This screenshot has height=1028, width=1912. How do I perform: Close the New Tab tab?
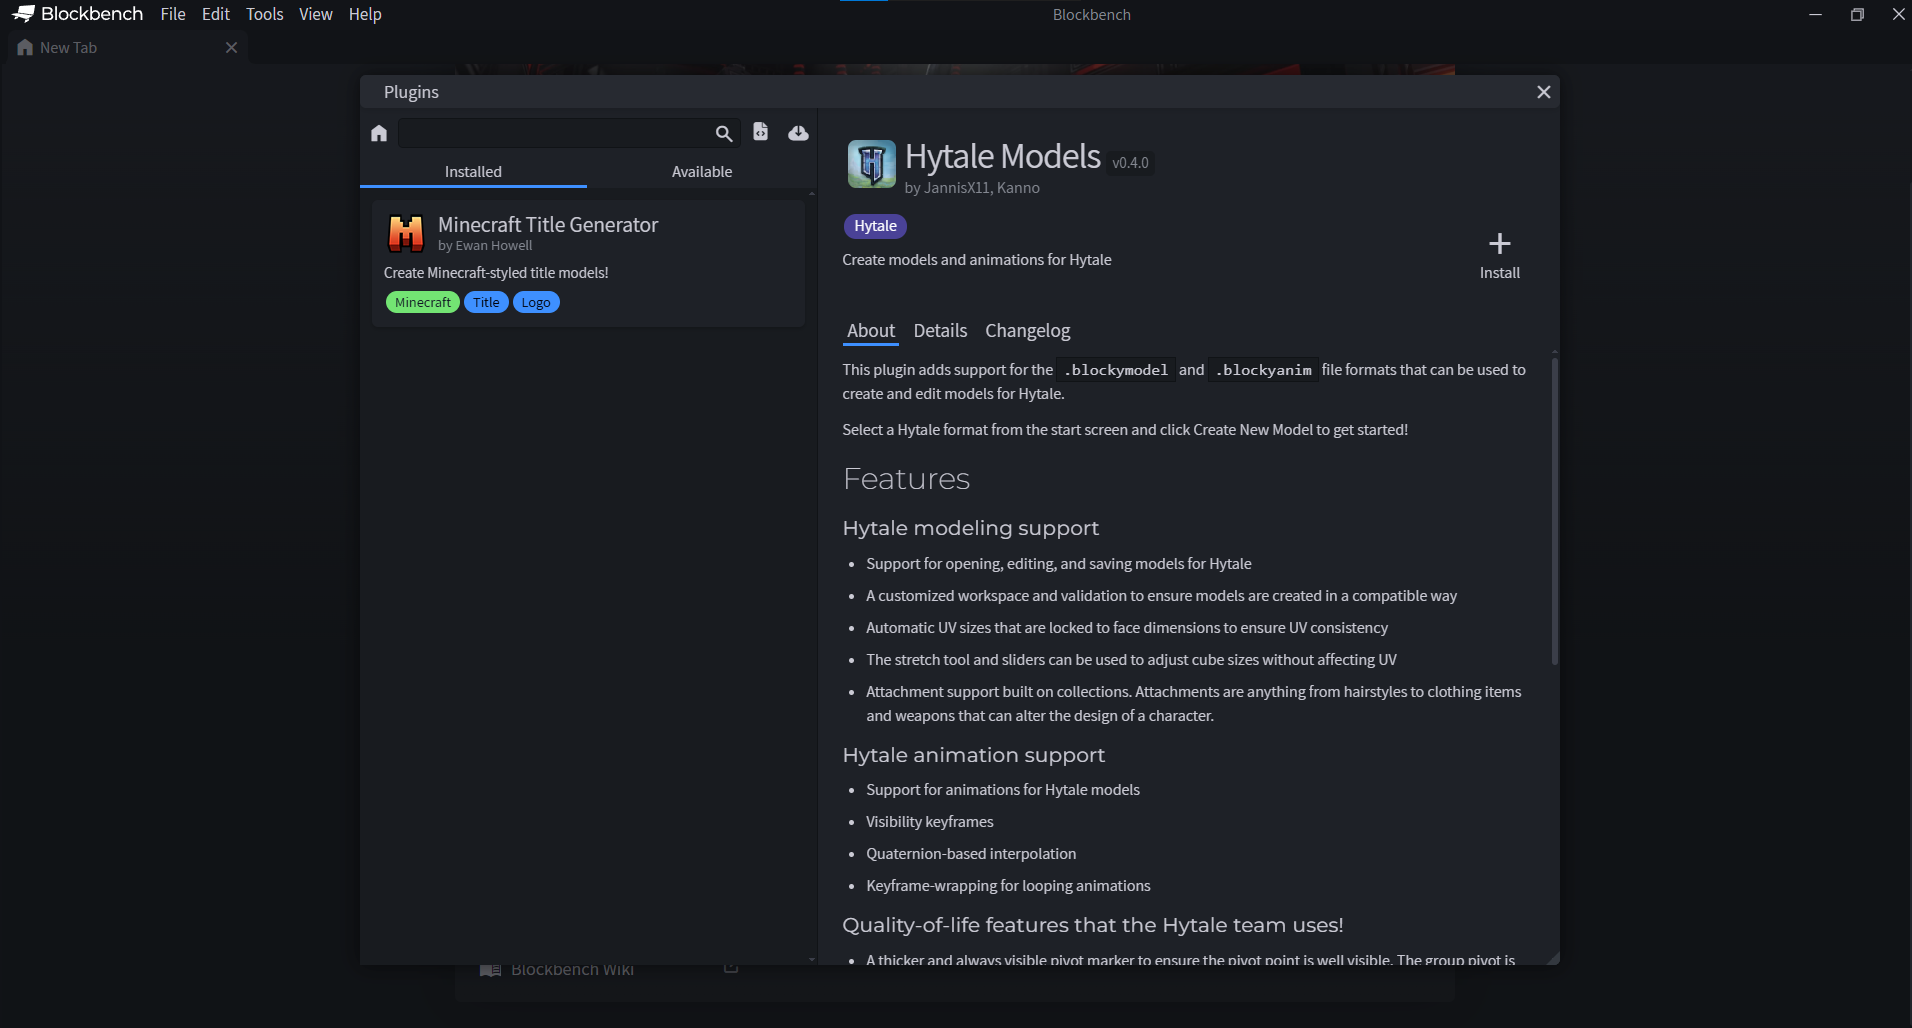tap(231, 48)
